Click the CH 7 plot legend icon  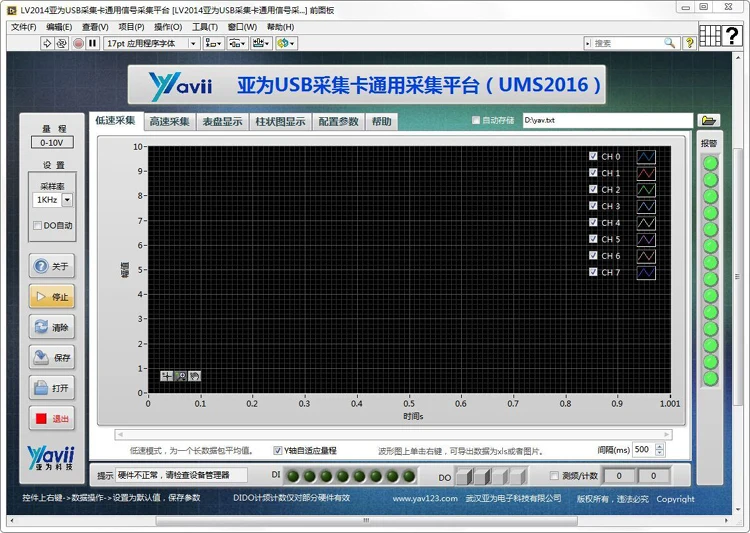click(x=646, y=273)
